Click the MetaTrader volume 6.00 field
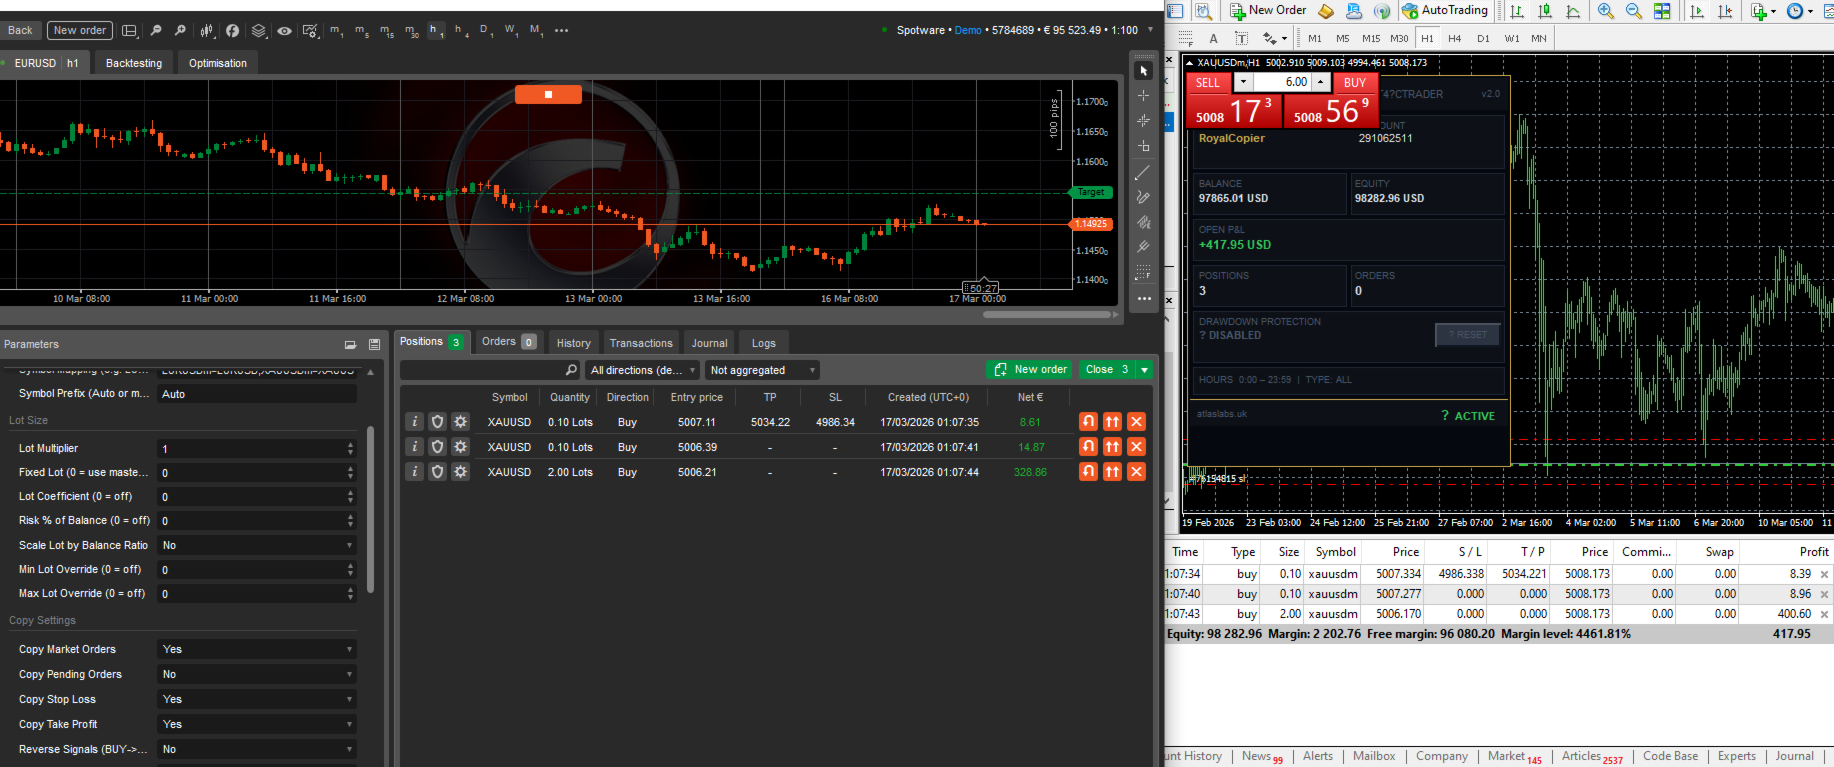Image resolution: width=1834 pixels, height=767 pixels. pyautogui.click(x=1283, y=82)
